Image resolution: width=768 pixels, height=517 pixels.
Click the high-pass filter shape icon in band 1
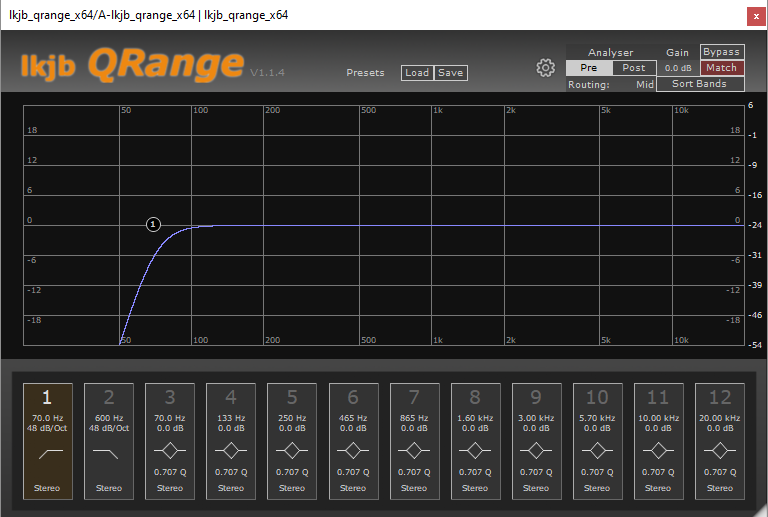pyautogui.click(x=50, y=454)
